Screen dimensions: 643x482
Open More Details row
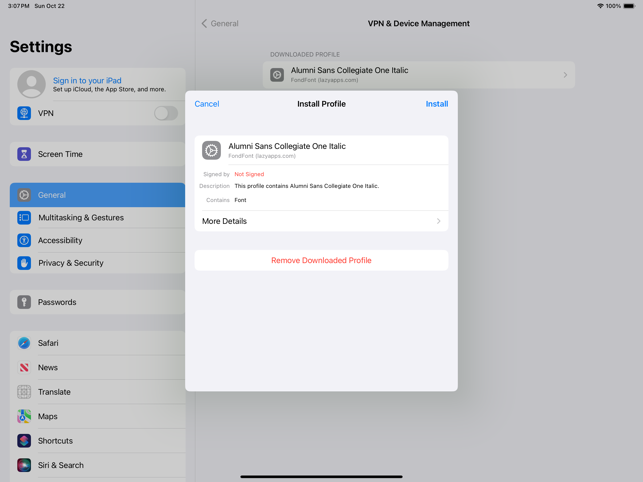(321, 221)
